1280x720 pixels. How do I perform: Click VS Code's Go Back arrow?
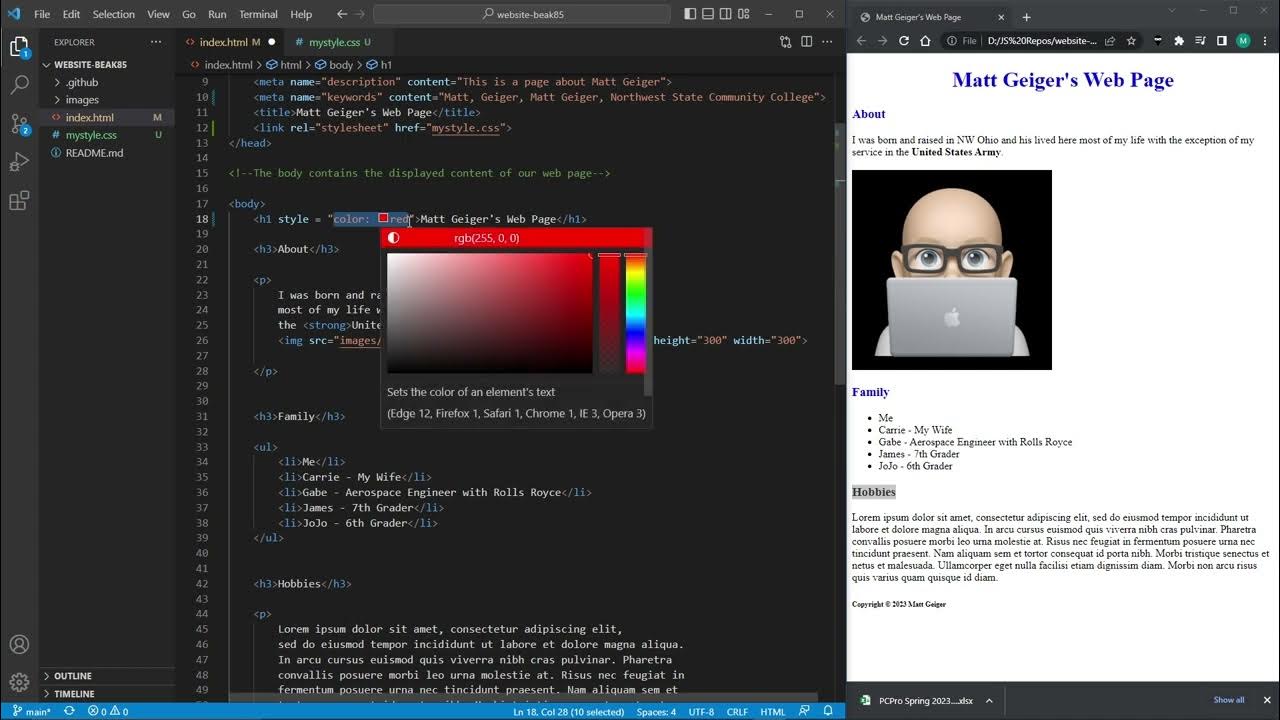342,14
